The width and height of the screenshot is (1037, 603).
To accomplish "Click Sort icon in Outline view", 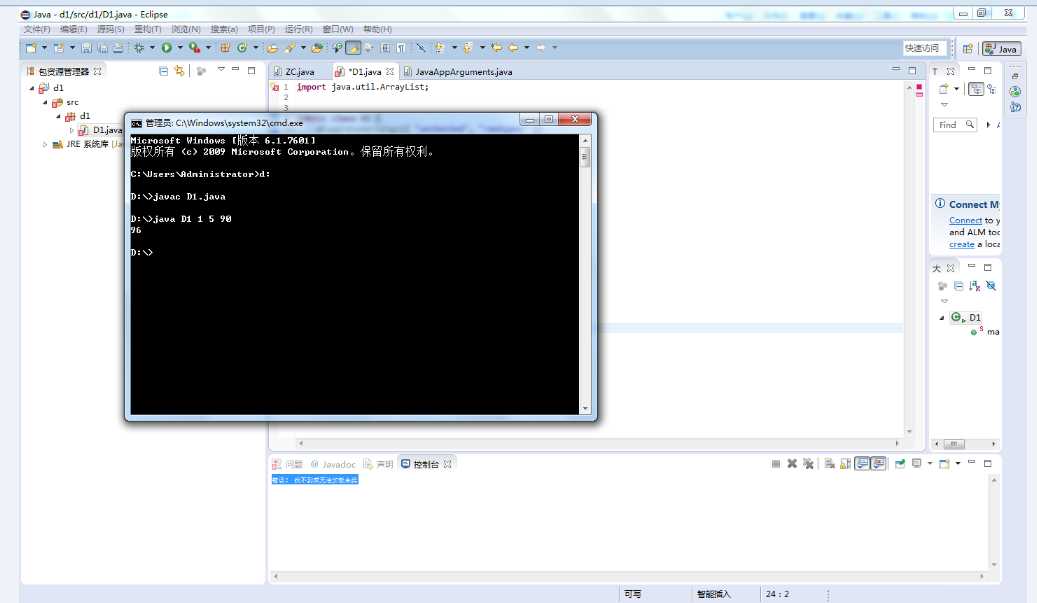I will pos(974,286).
